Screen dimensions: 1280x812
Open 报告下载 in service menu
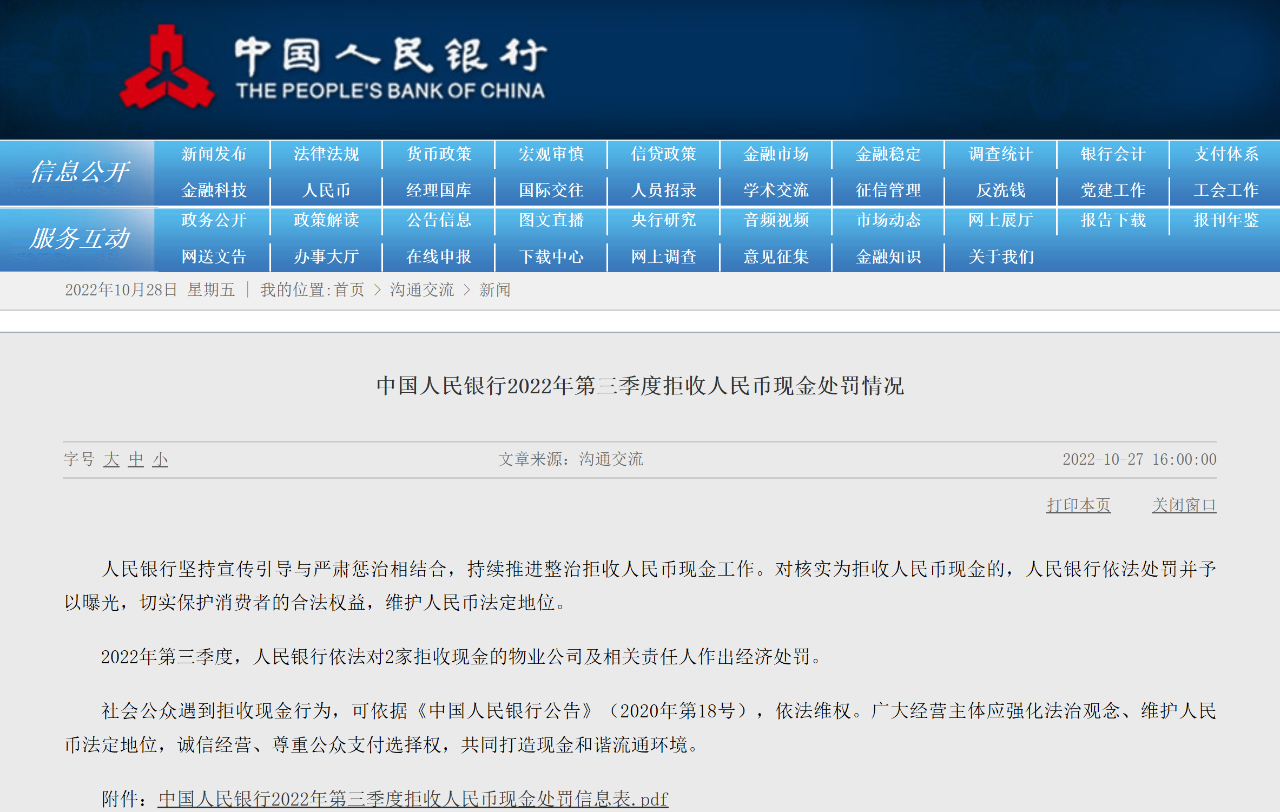[1113, 221]
